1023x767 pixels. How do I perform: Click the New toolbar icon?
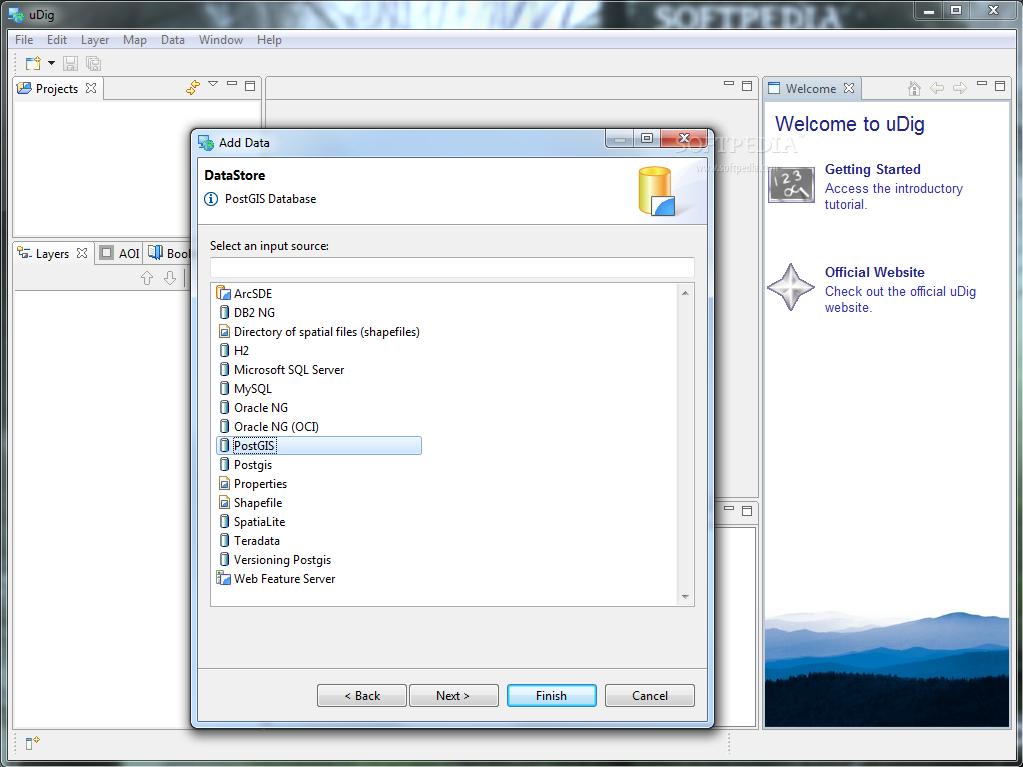[33, 63]
